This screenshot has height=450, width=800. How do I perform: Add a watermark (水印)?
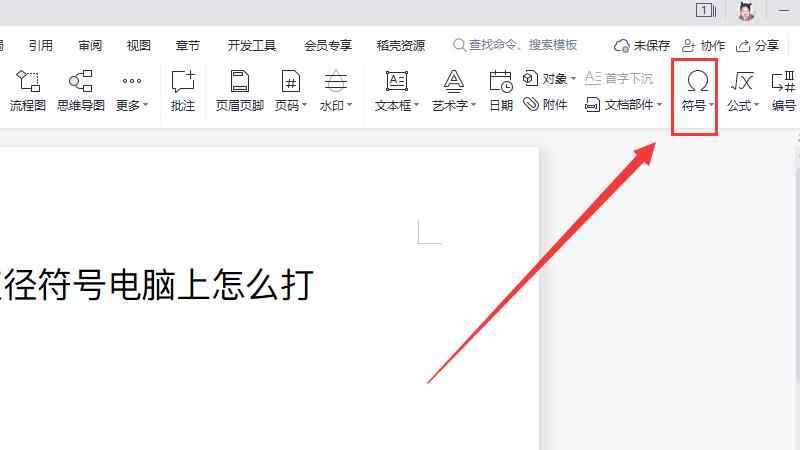[x=335, y=91]
